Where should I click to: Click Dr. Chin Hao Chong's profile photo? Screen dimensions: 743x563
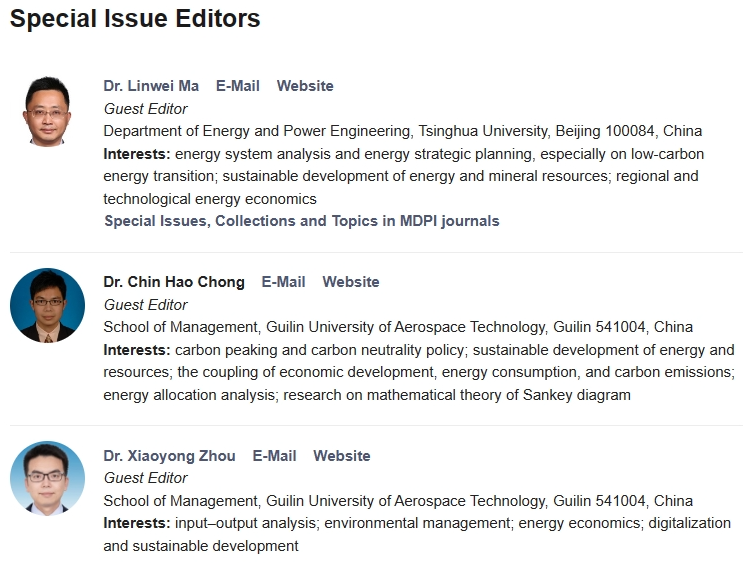47,305
